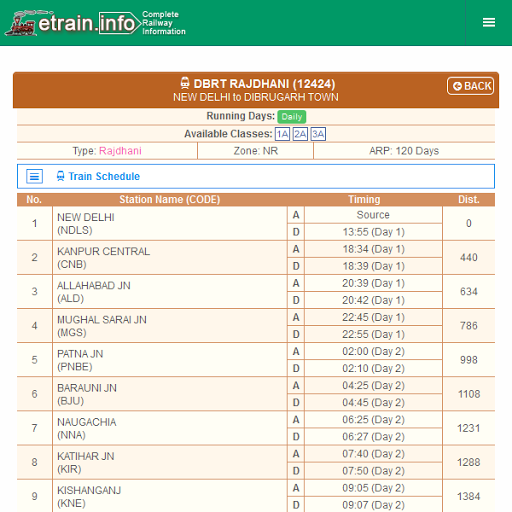Open the hamburger menu icon
Screen dimensions: 512x512
coord(489,22)
